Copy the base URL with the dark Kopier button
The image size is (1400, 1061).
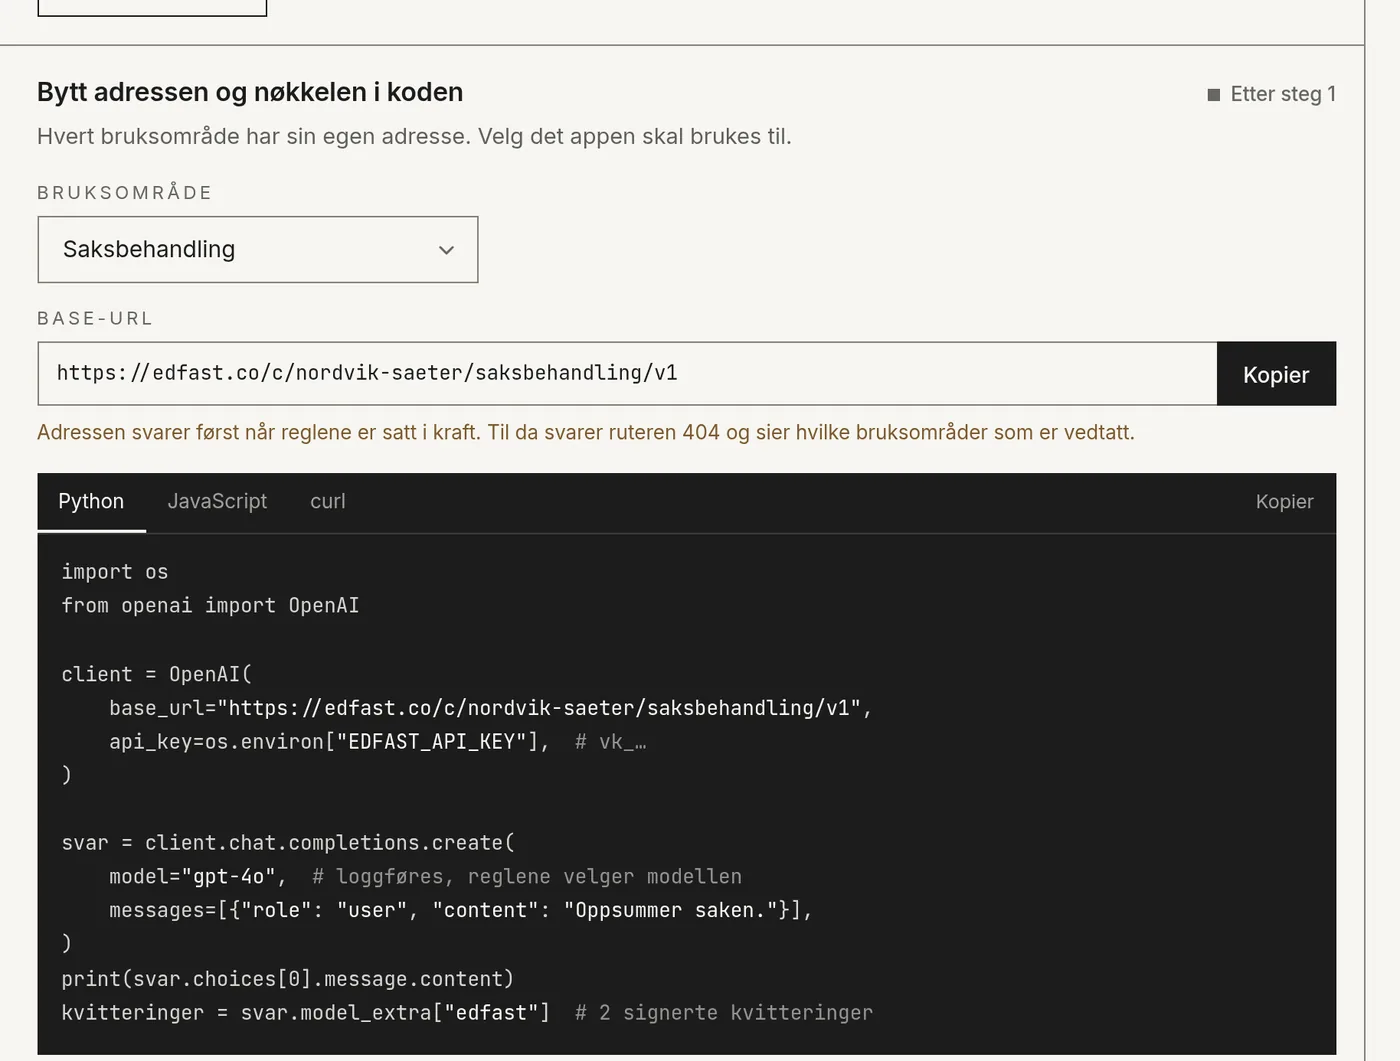point(1276,374)
